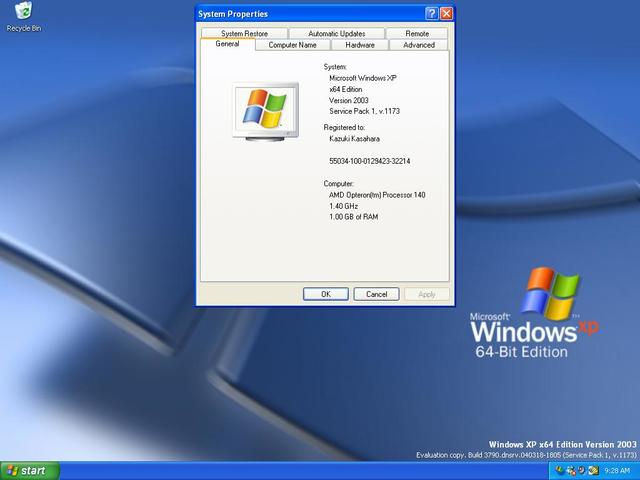The height and width of the screenshot is (480, 640).
Task: Open the Recycle Bin desktop icon
Action: coord(24,17)
